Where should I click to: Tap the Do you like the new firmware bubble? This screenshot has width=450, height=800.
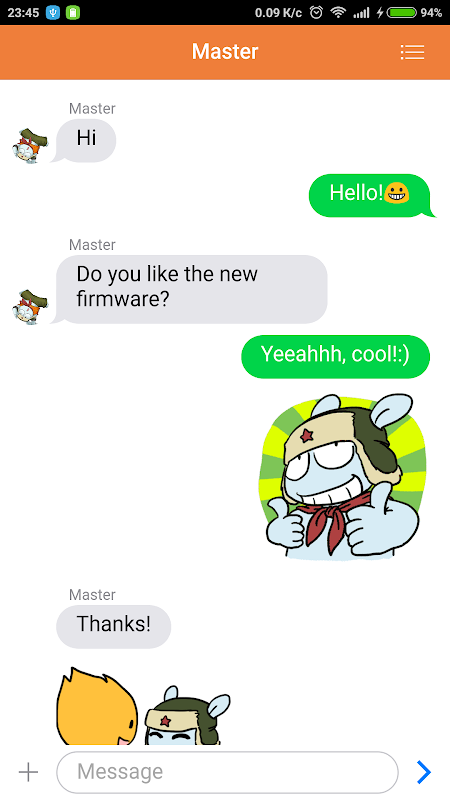point(190,289)
